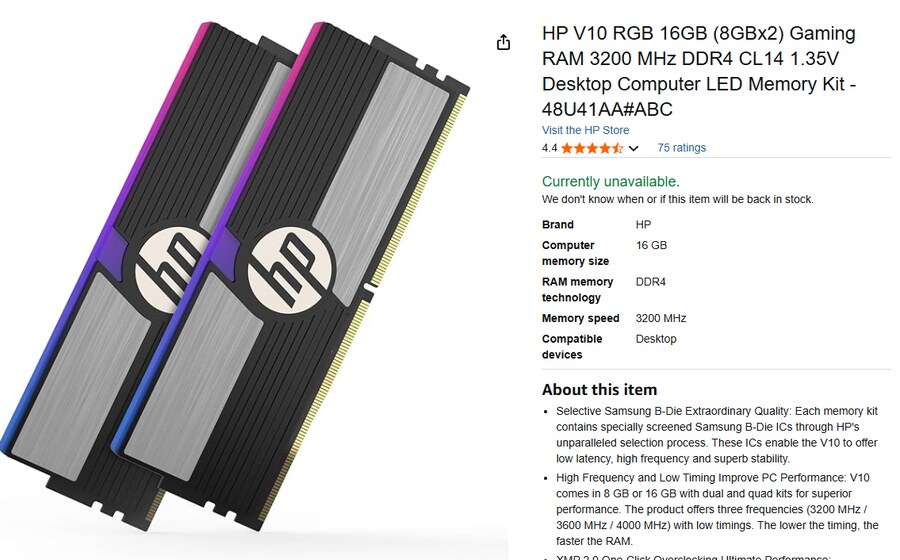Click the RAM memory technology DDR4 value
This screenshot has width=900, height=560.
tap(650, 282)
